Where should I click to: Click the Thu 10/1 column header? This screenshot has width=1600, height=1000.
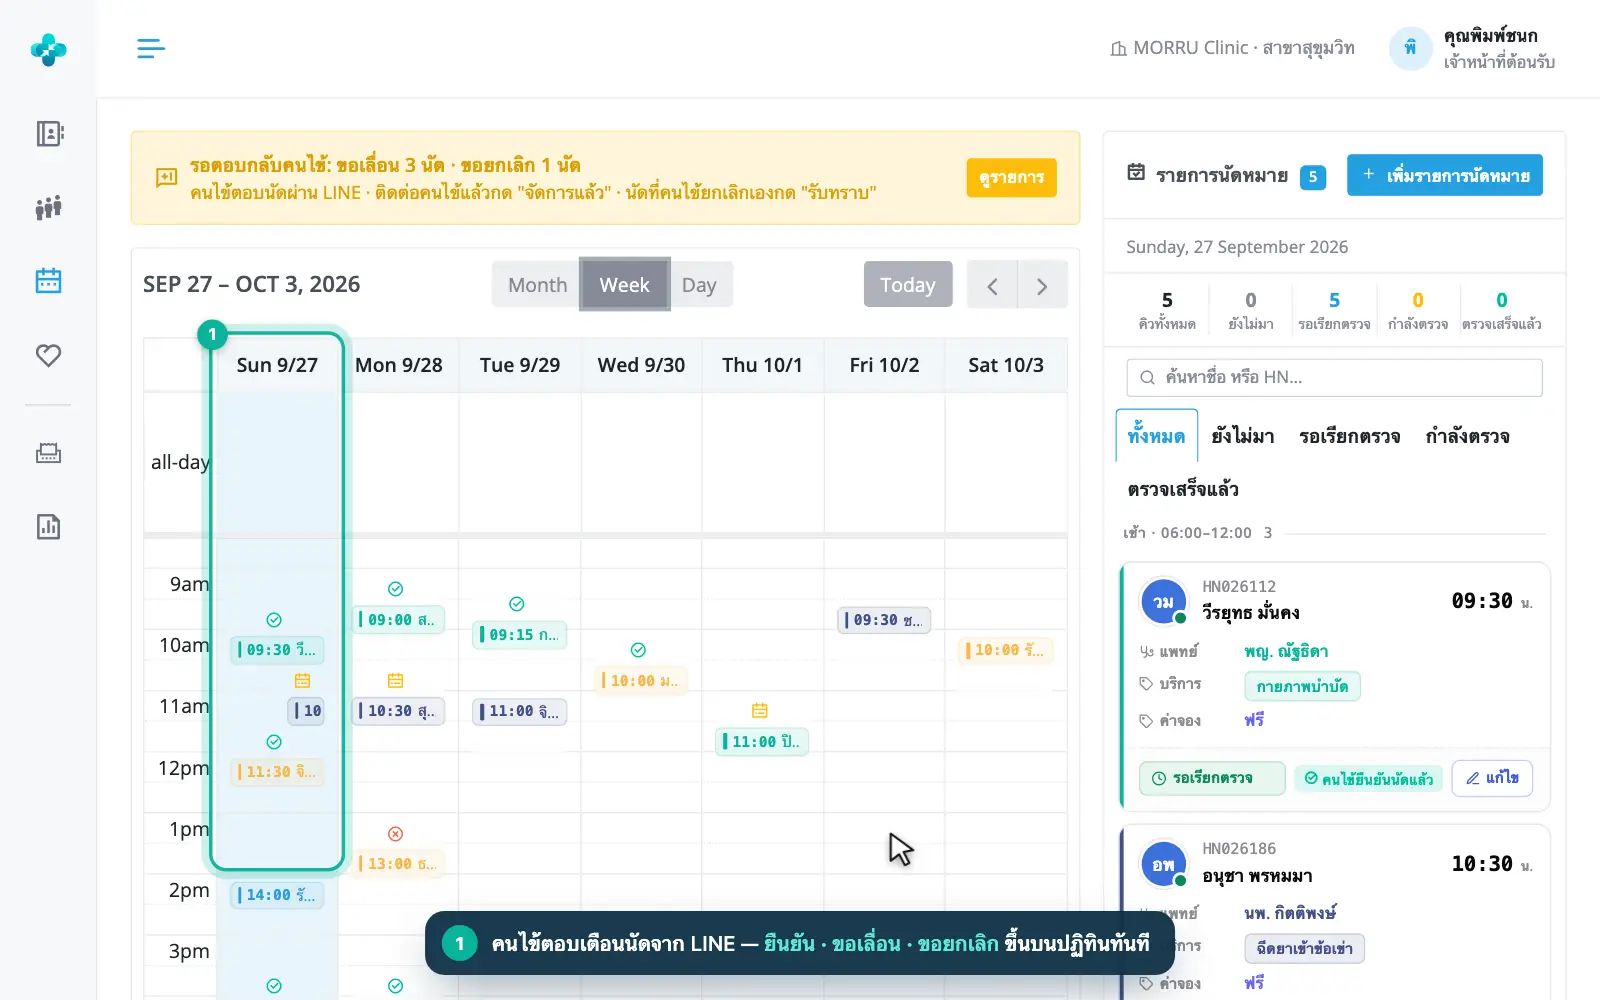762,365
